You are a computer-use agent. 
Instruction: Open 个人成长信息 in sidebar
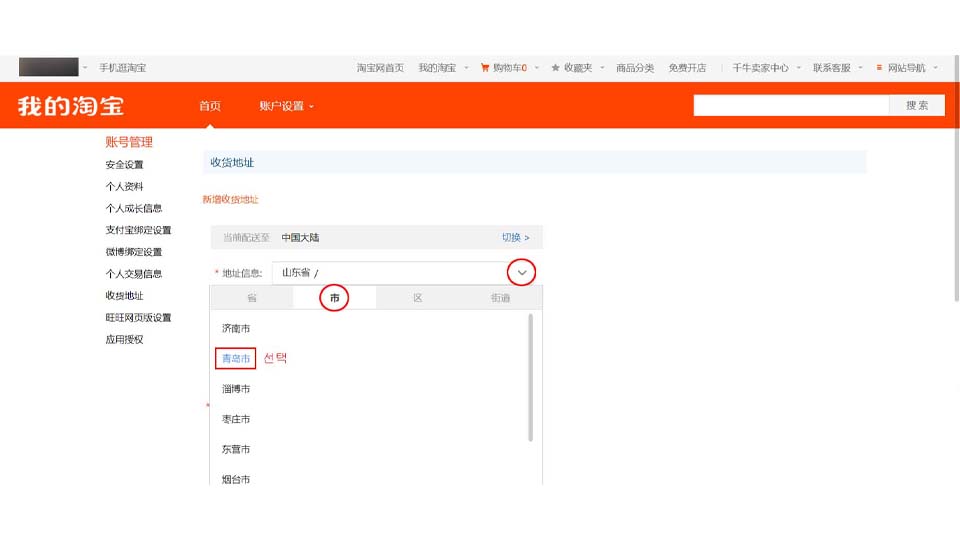point(133,208)
